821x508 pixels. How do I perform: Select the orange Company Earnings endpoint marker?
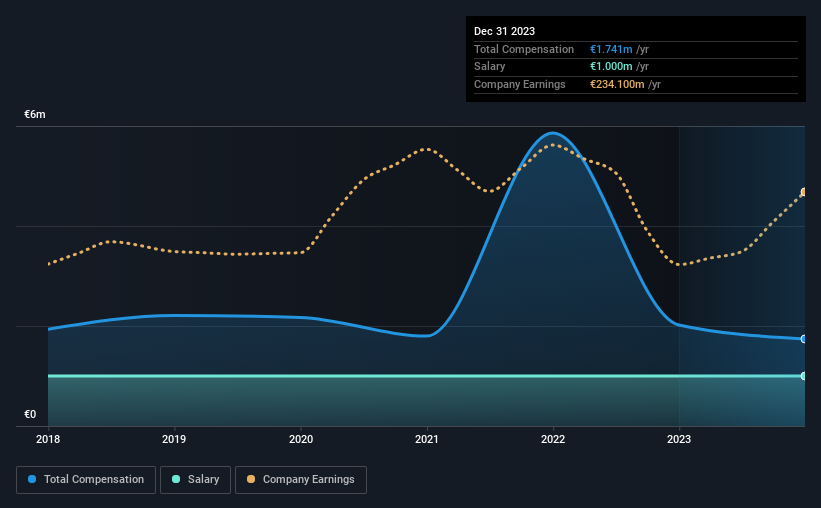tap(804, 192)
